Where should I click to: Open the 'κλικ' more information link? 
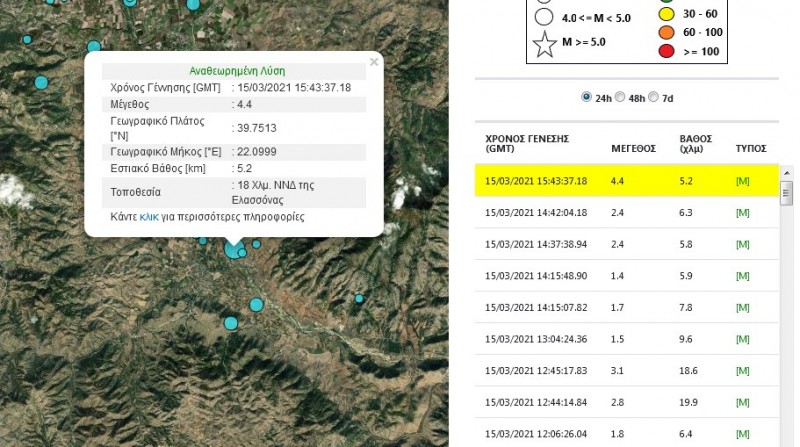coord(149,217)
